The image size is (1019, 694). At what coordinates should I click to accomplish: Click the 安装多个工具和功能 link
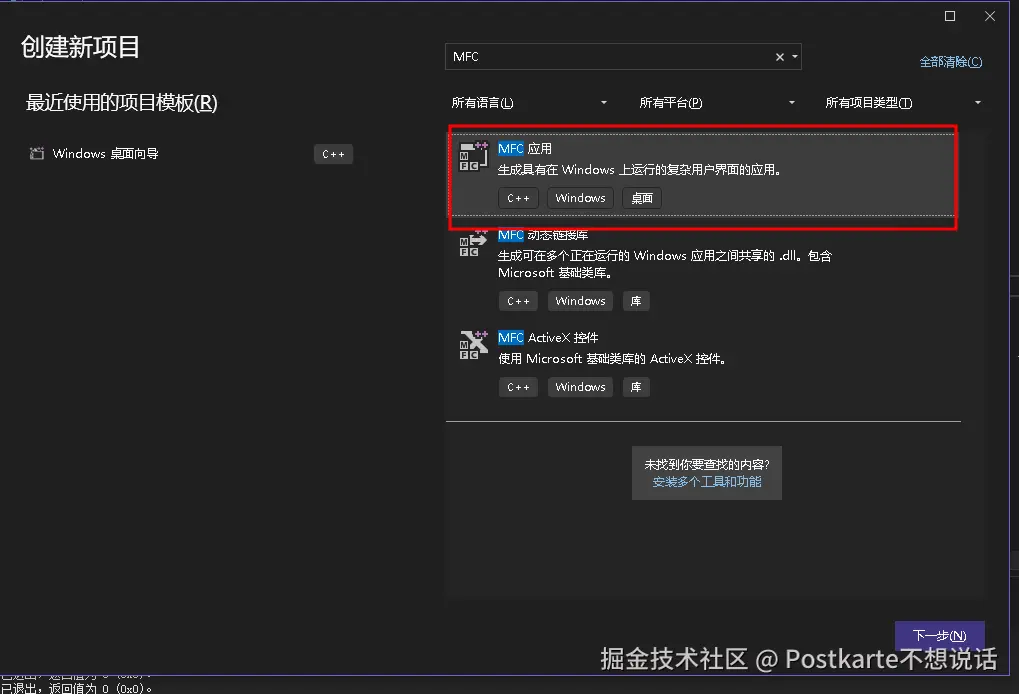click(x=706, y=482)
